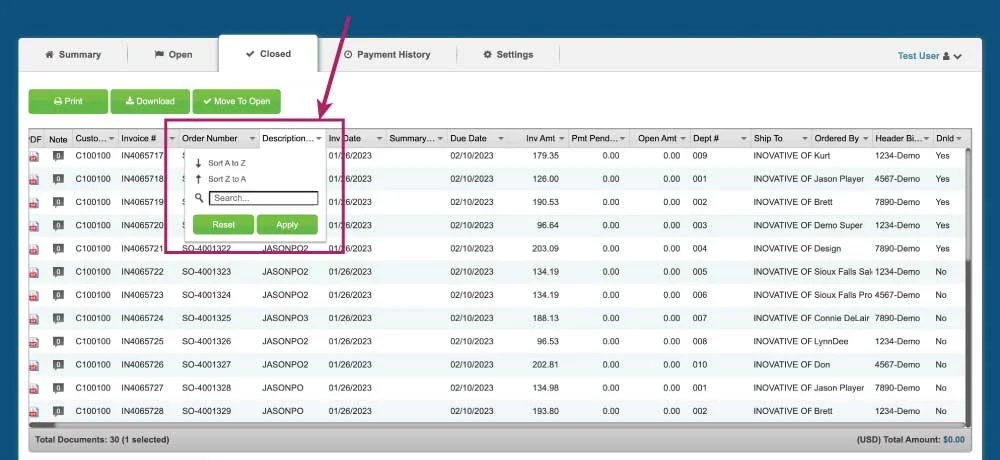
Task: Open the note icon for invoice IN4065727
Action: [58, 388]
